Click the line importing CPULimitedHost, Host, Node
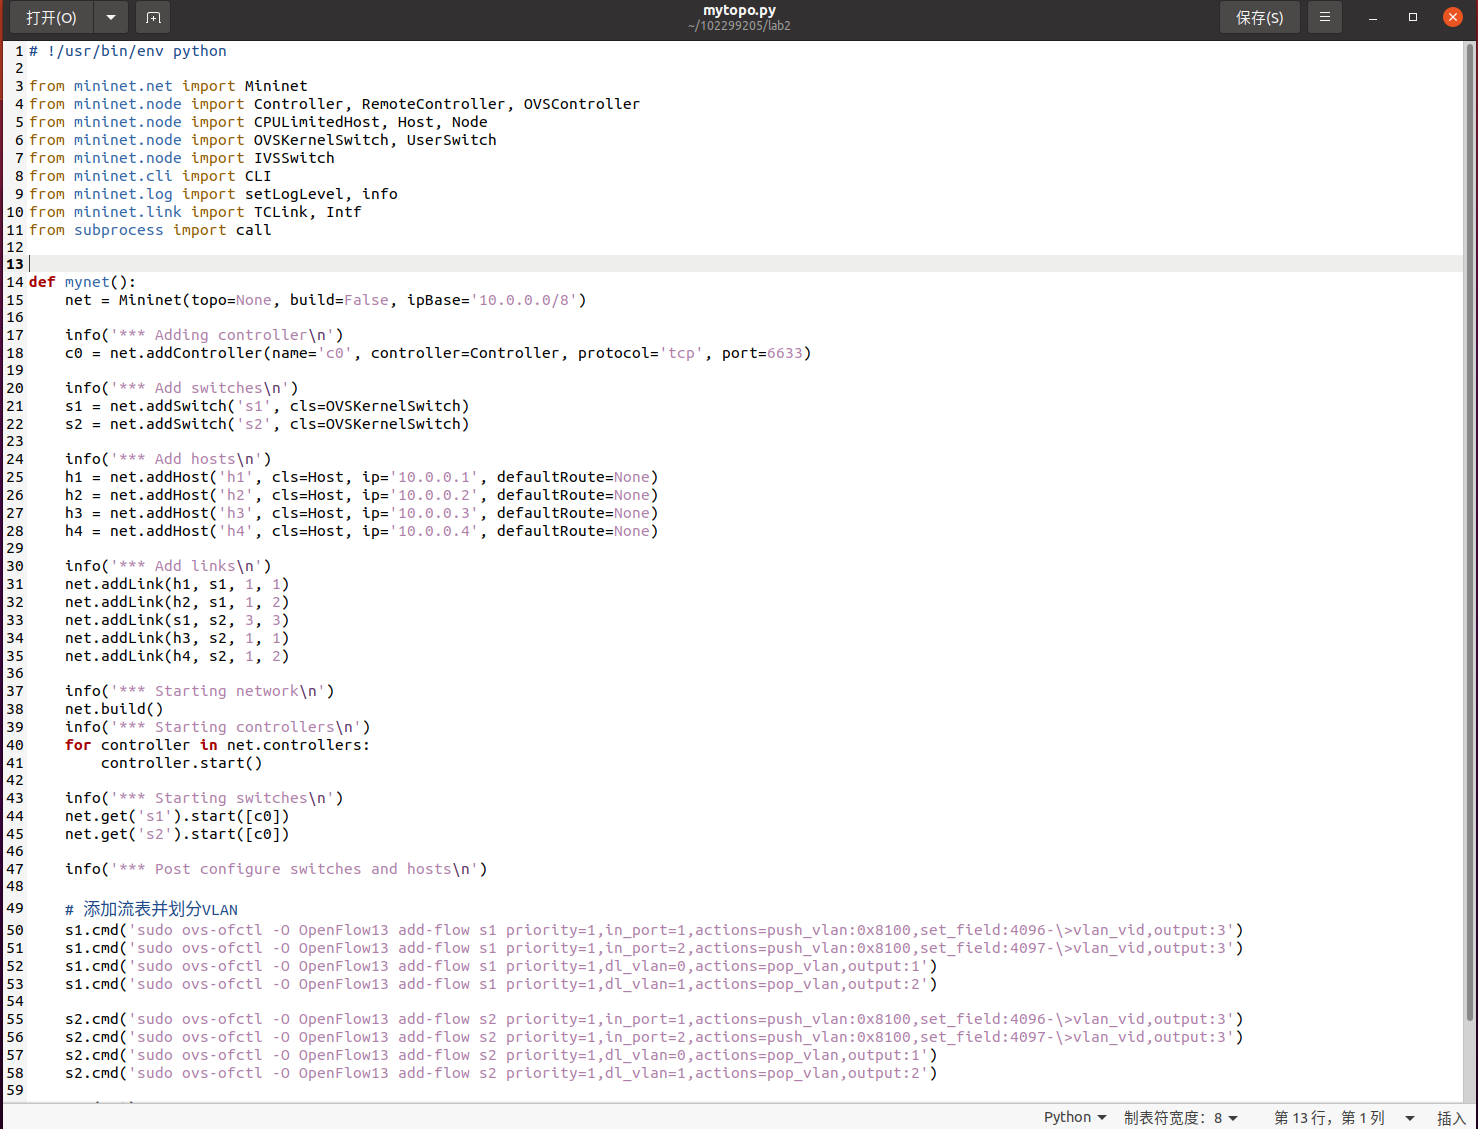Image resolution: width=1478 pixels, height=1129 pixels. click(x=258, y=122)
